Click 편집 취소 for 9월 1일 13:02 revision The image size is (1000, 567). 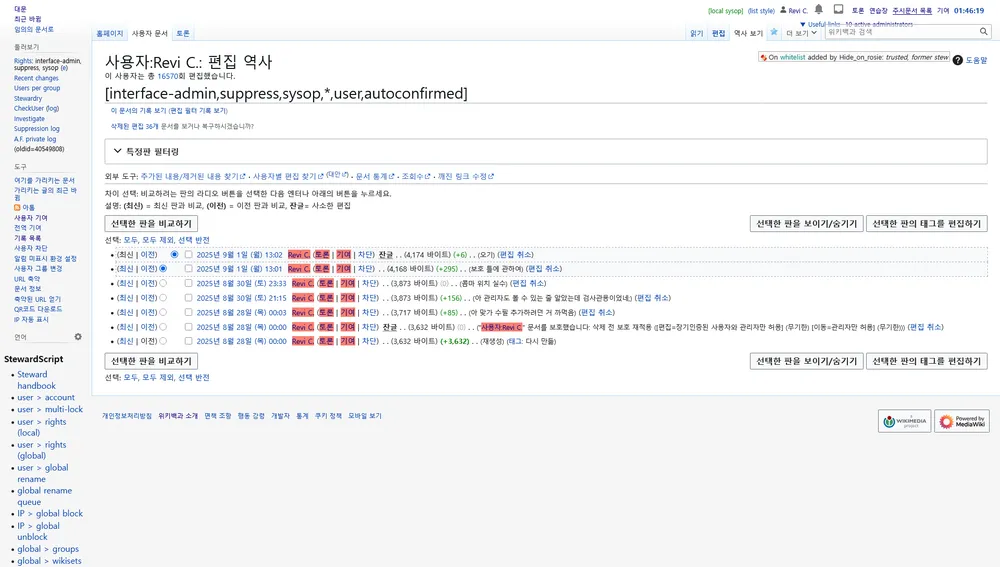pyautogui.click(x=515, y=254)
